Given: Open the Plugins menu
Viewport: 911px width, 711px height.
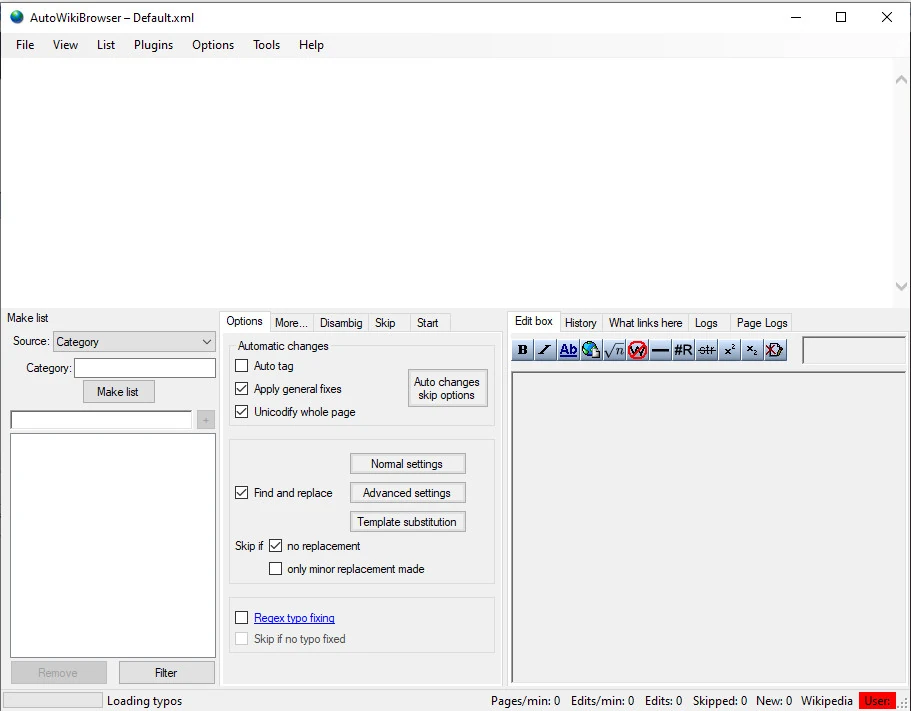Looking at the screenshot, I should [153, 45].
